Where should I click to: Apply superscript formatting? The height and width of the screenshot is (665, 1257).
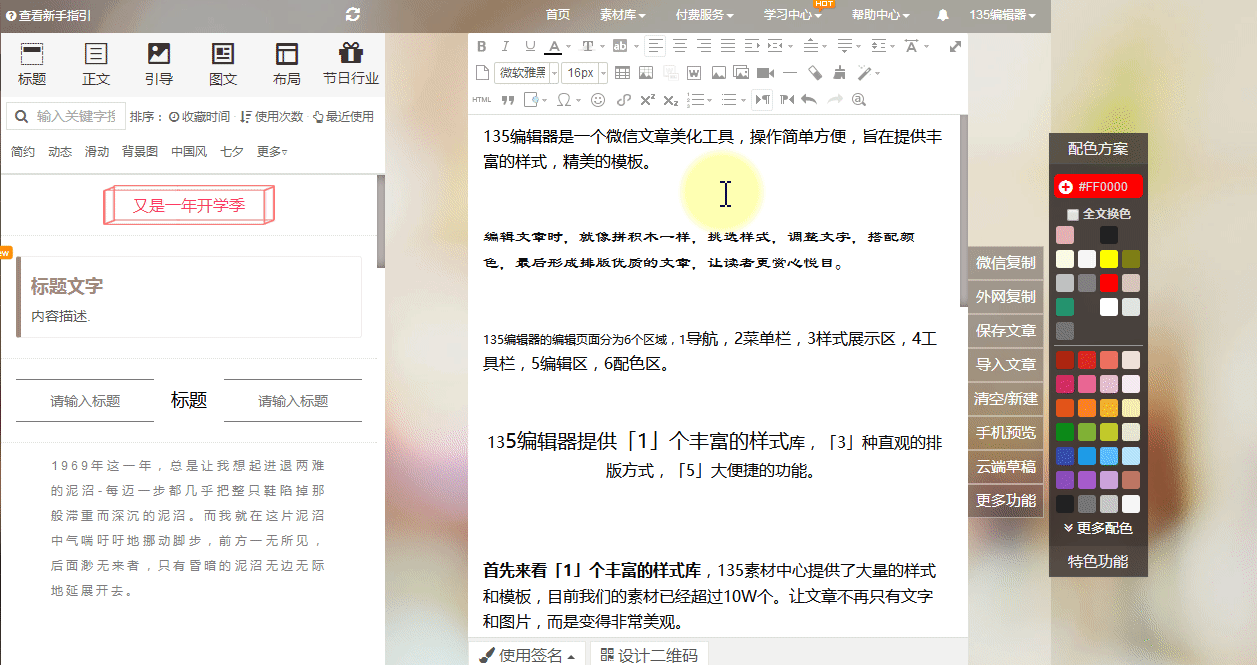click(x=648, y=99)
